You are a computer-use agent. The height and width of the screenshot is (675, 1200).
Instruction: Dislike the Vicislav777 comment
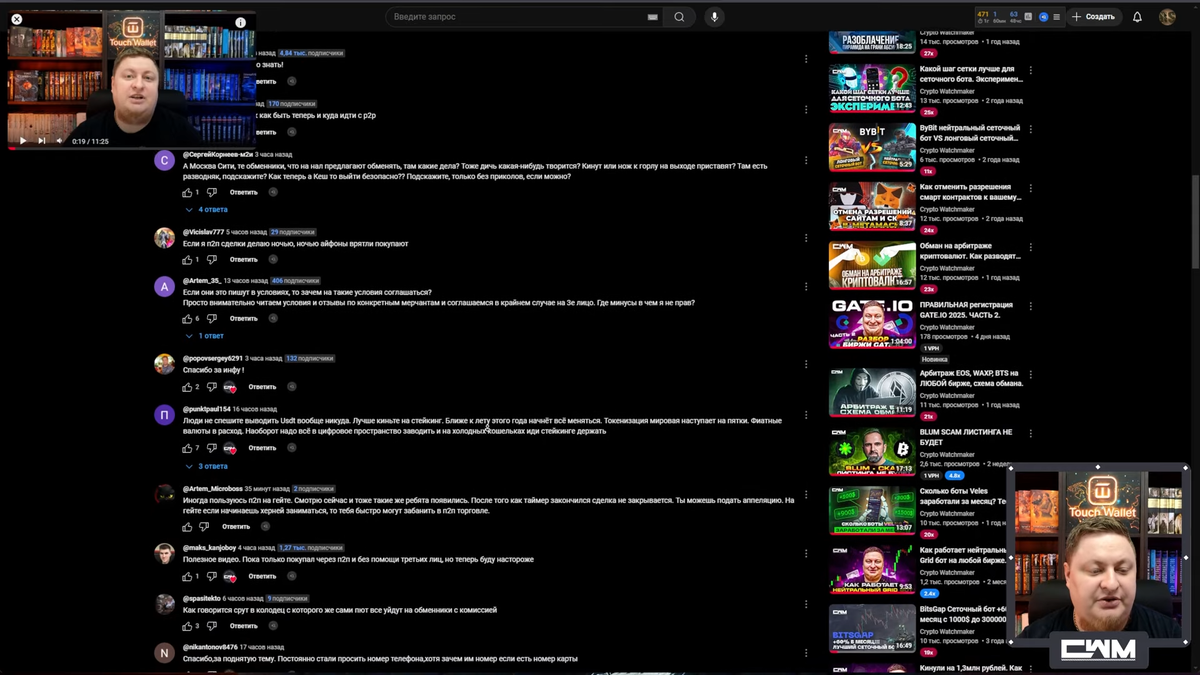213,259
